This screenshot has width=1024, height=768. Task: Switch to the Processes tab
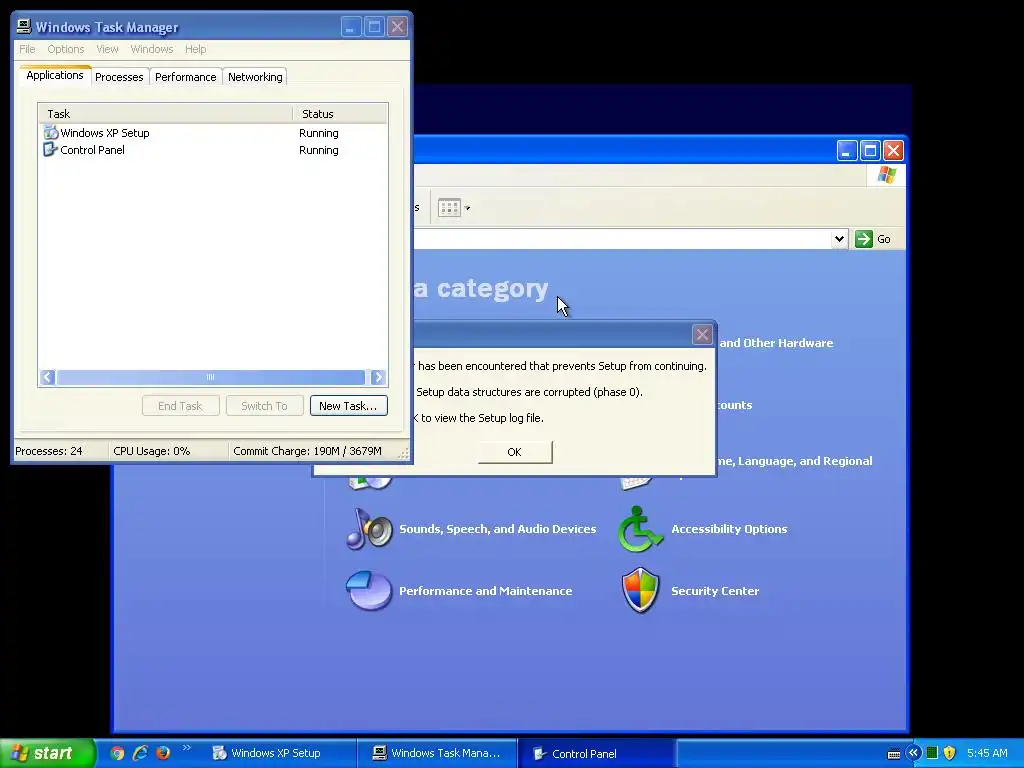[x=119, y=77]
